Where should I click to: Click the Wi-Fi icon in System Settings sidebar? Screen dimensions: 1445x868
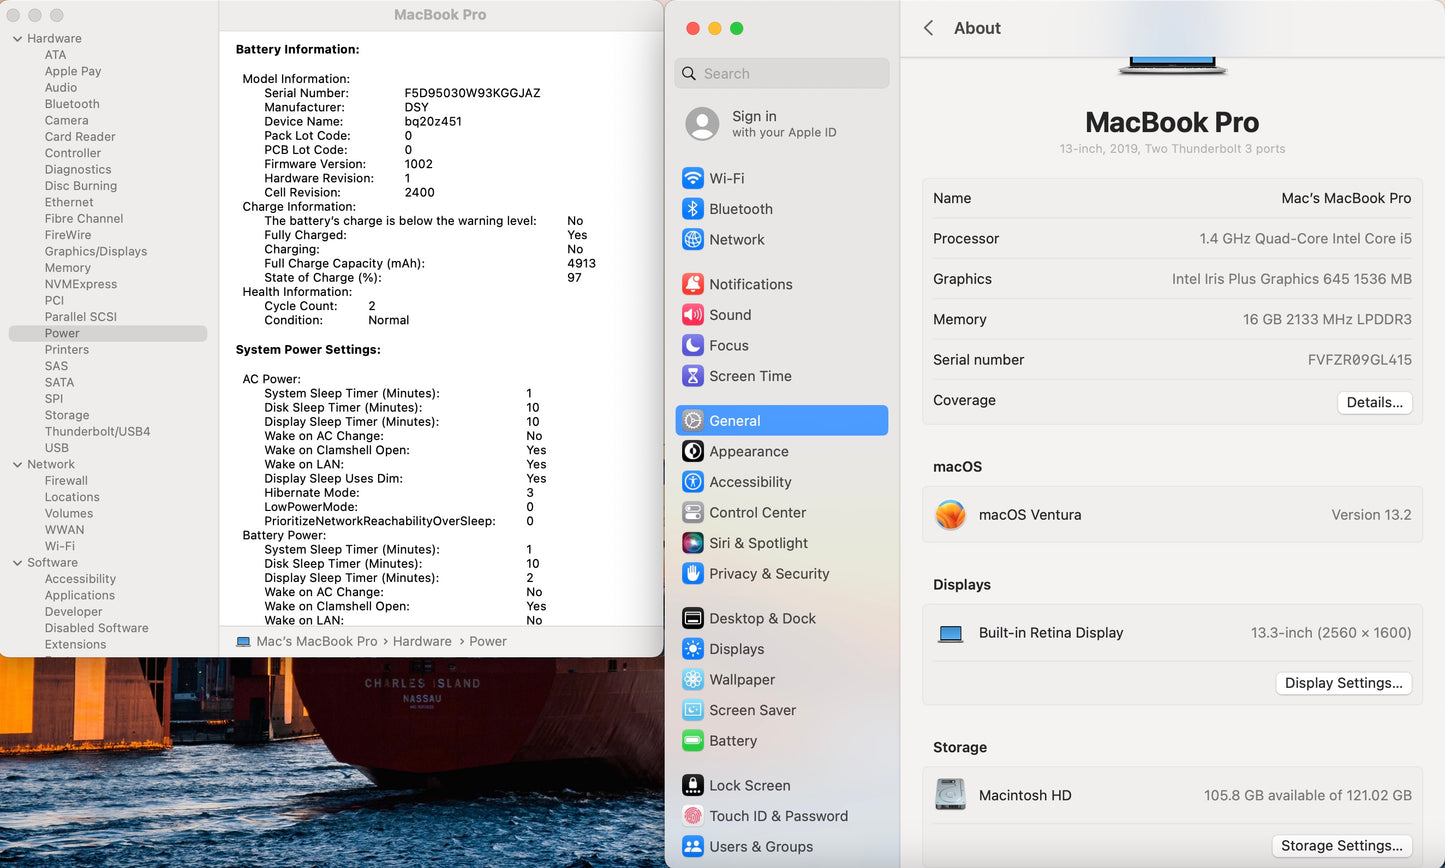tap(693, 178)
